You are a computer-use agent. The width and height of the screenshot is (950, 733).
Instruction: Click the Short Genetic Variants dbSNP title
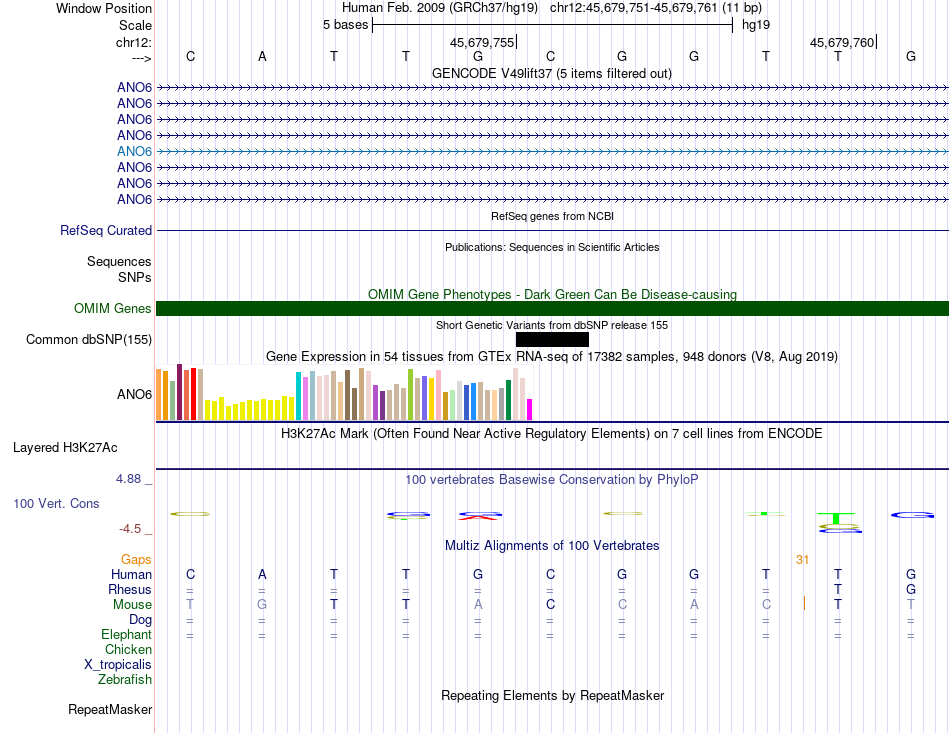[x=552, y=325]
